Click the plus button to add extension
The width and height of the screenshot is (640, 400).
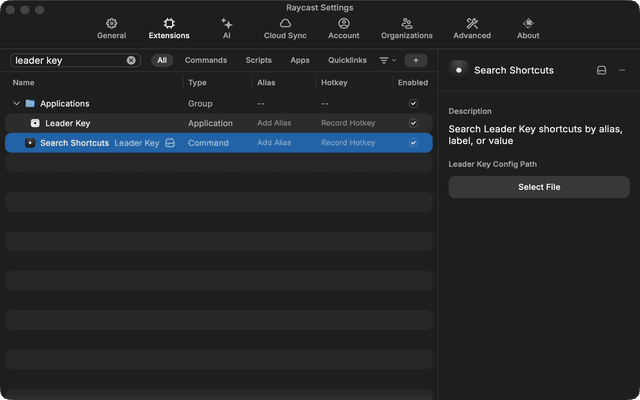click(415, 60)
